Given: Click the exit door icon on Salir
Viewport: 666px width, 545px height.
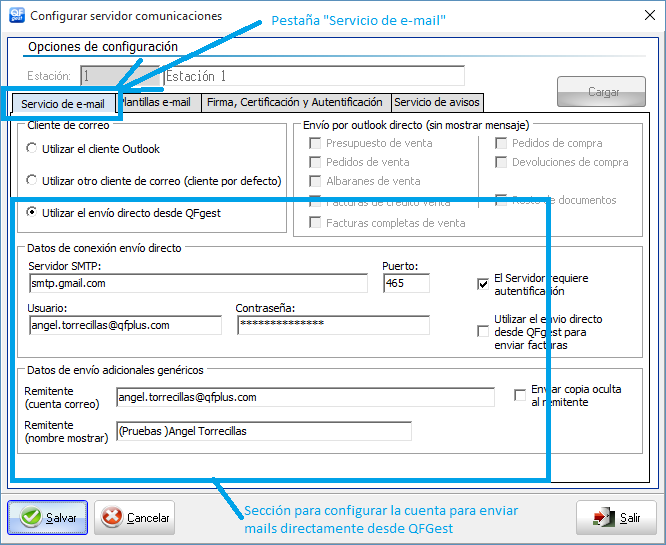Looking at the screenshot, I should click(x=604, y=517).
